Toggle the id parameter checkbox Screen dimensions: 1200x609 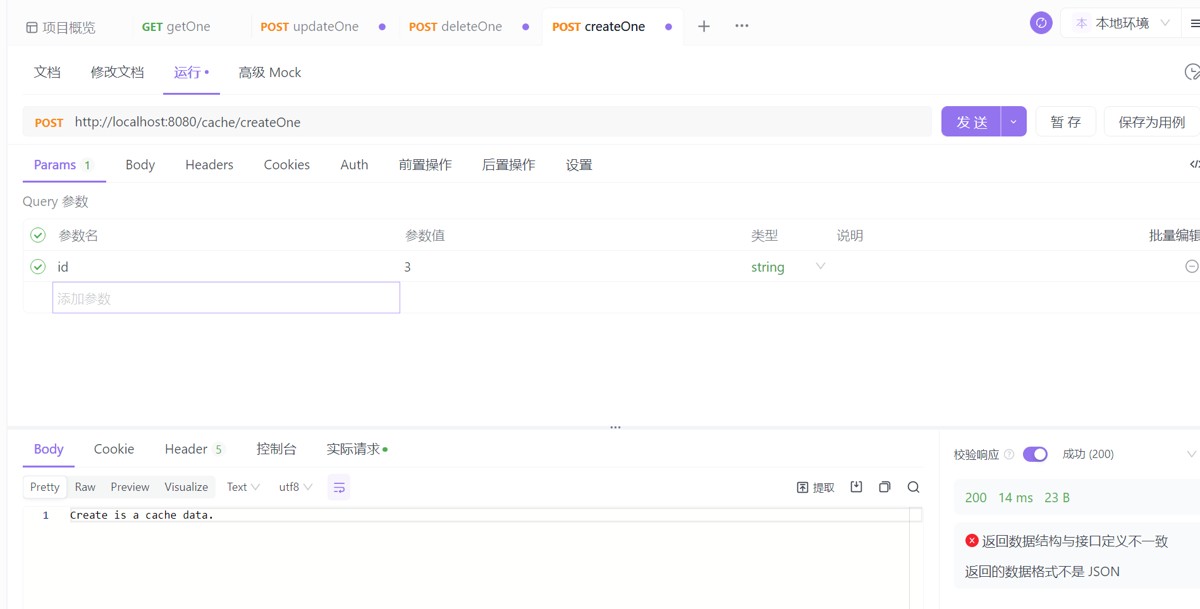38,266
